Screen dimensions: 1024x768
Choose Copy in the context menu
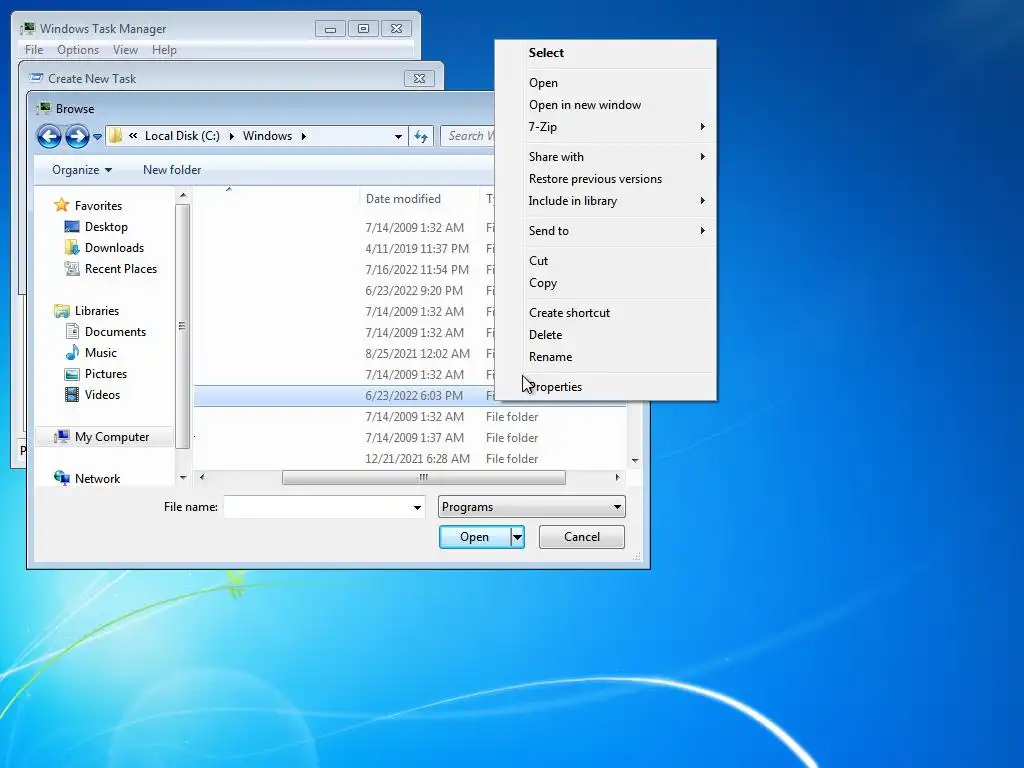coord(543,283)
